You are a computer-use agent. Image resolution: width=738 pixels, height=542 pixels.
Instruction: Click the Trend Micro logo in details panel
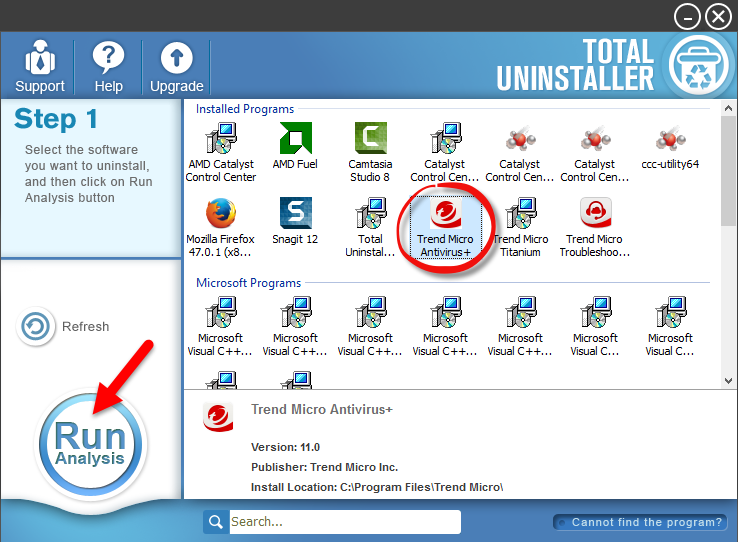(x=218, y=417)
